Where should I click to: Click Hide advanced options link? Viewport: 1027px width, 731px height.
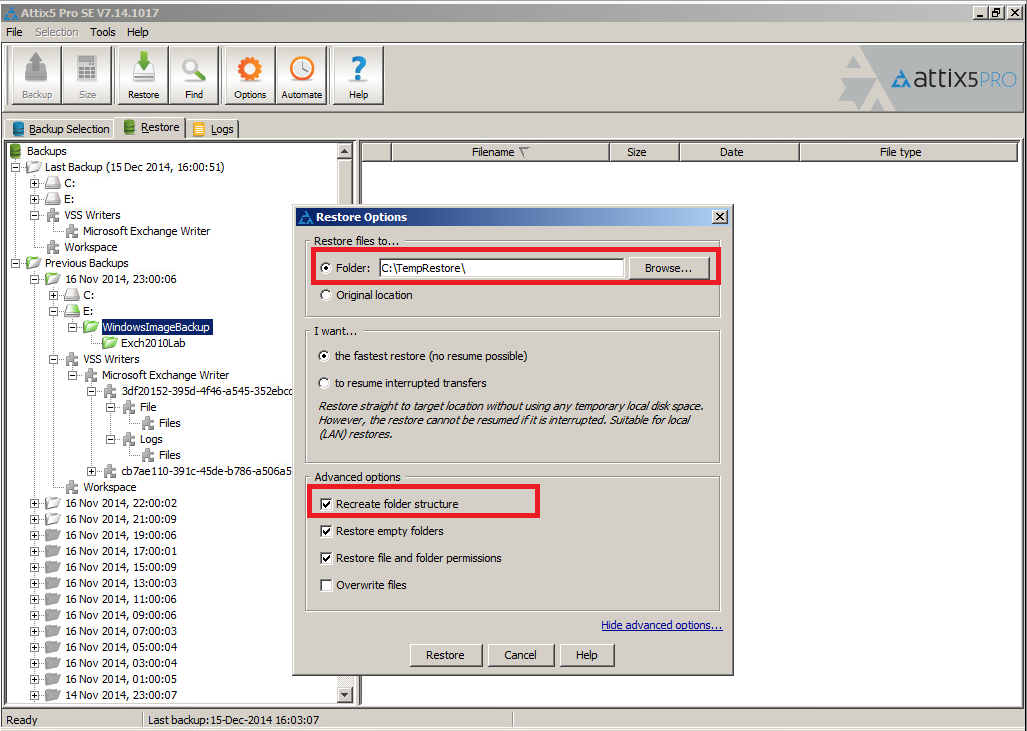[662, 625]
